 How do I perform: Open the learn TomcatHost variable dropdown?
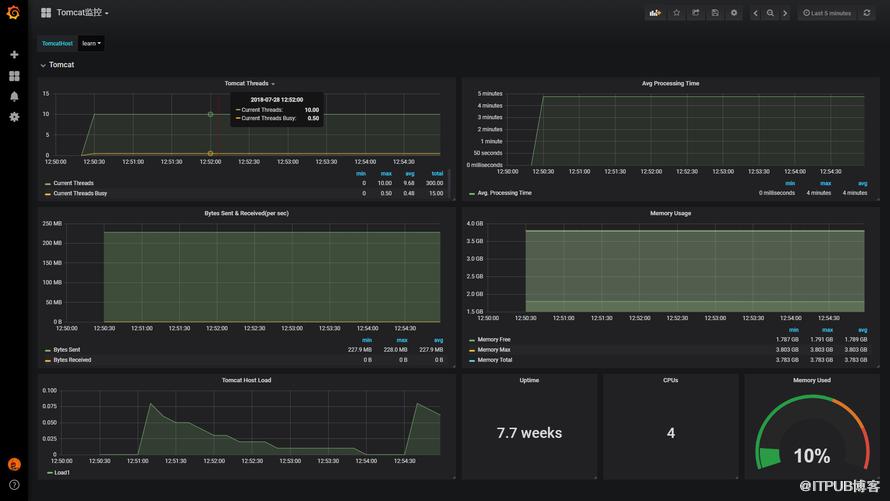pos(91,43)
